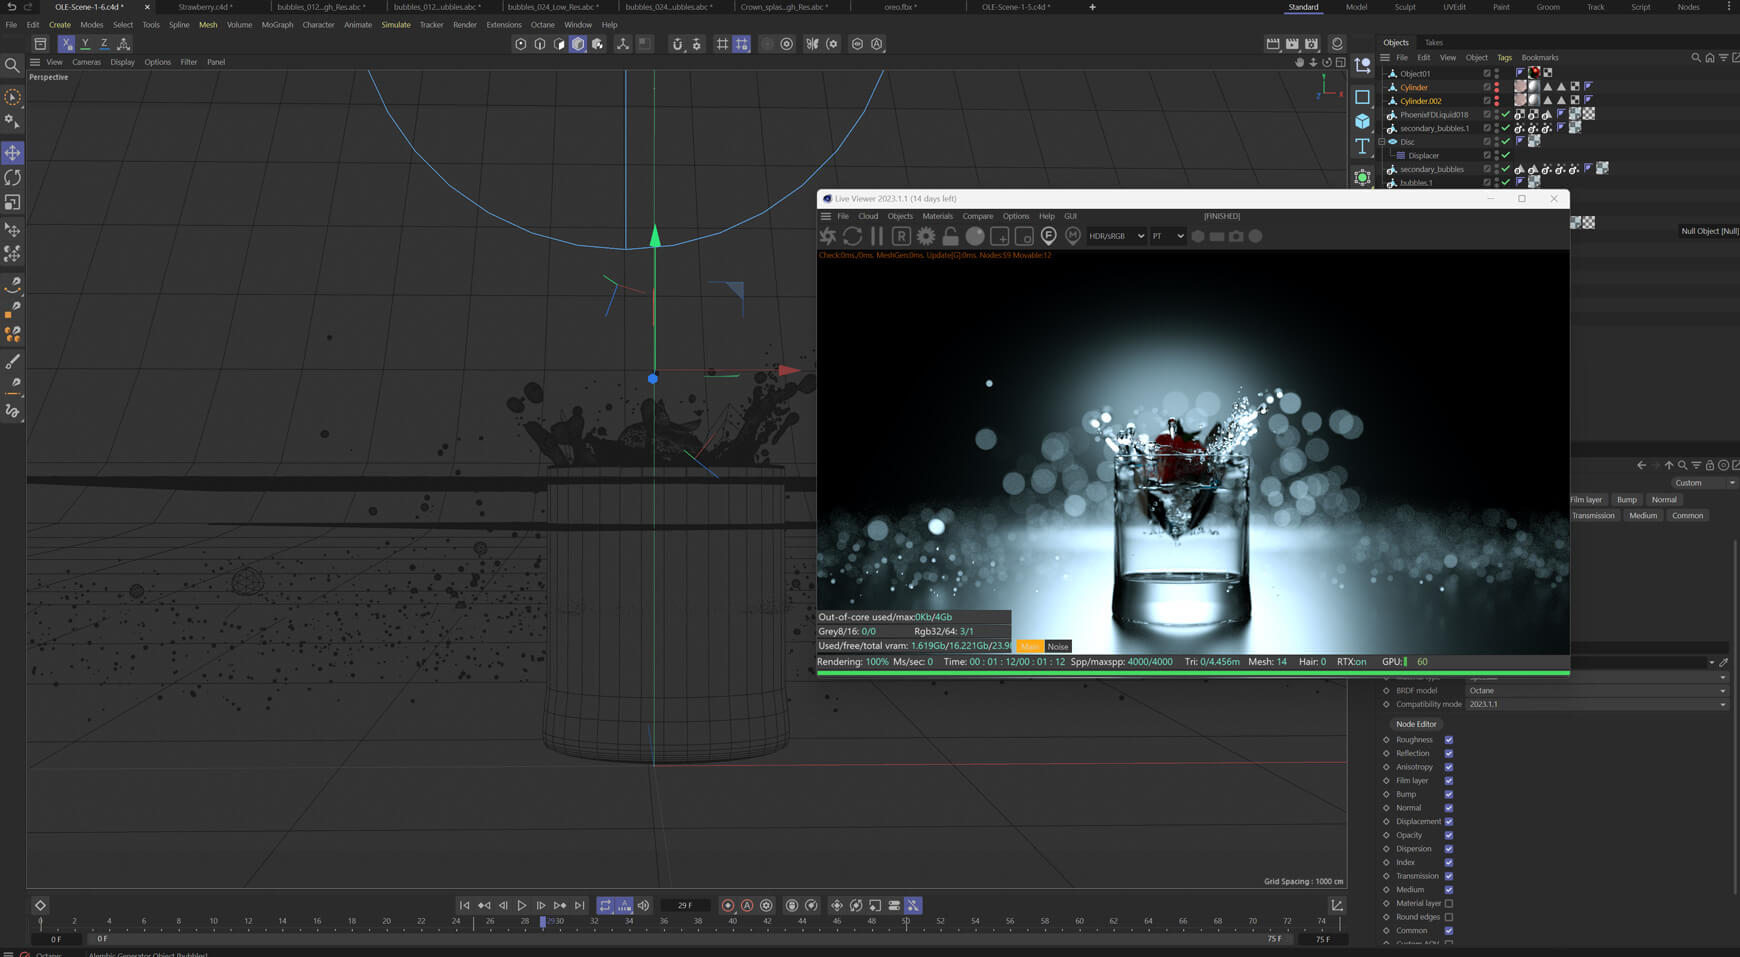Open the Octane menu in main menu bar
1740x957 pixels.
coord(542,25)
